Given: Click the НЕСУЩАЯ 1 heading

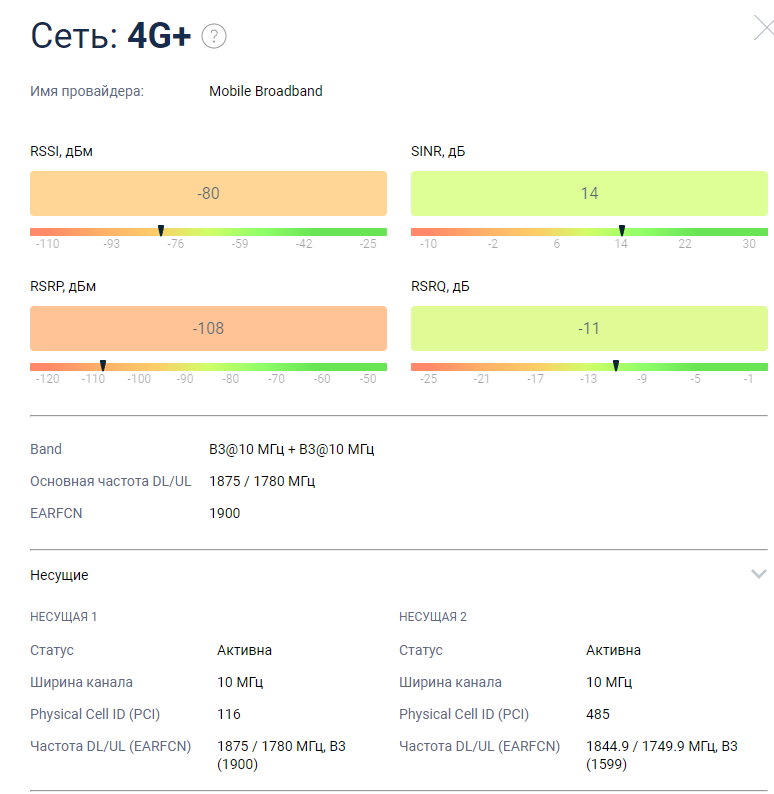Looking at the screenshot, I should 64,617.
